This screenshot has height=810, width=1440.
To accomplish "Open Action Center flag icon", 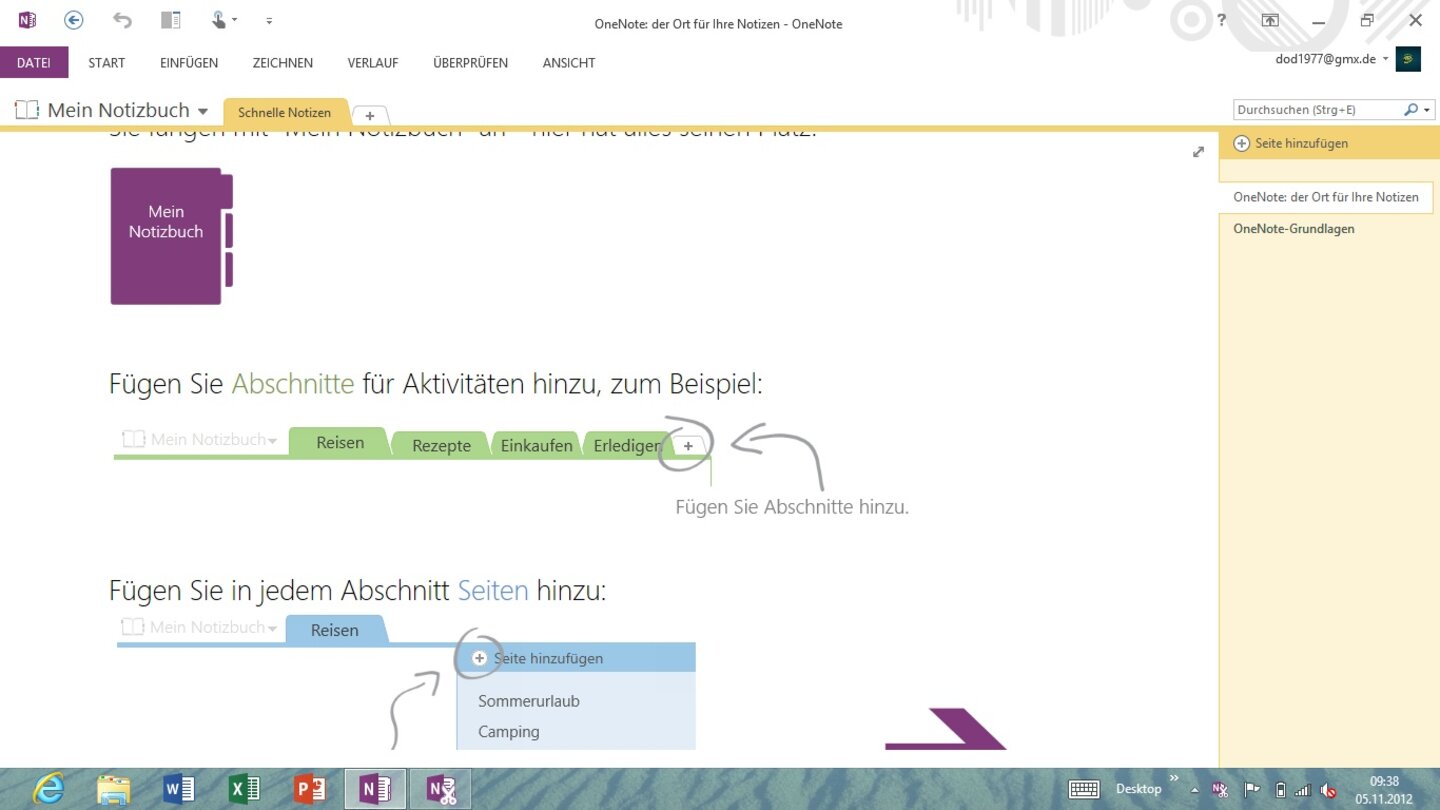I will [1251, 789].
